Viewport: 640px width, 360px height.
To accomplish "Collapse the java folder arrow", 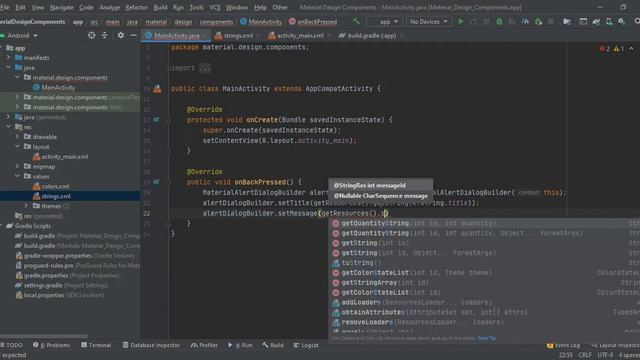I will [x=8, y=67].
